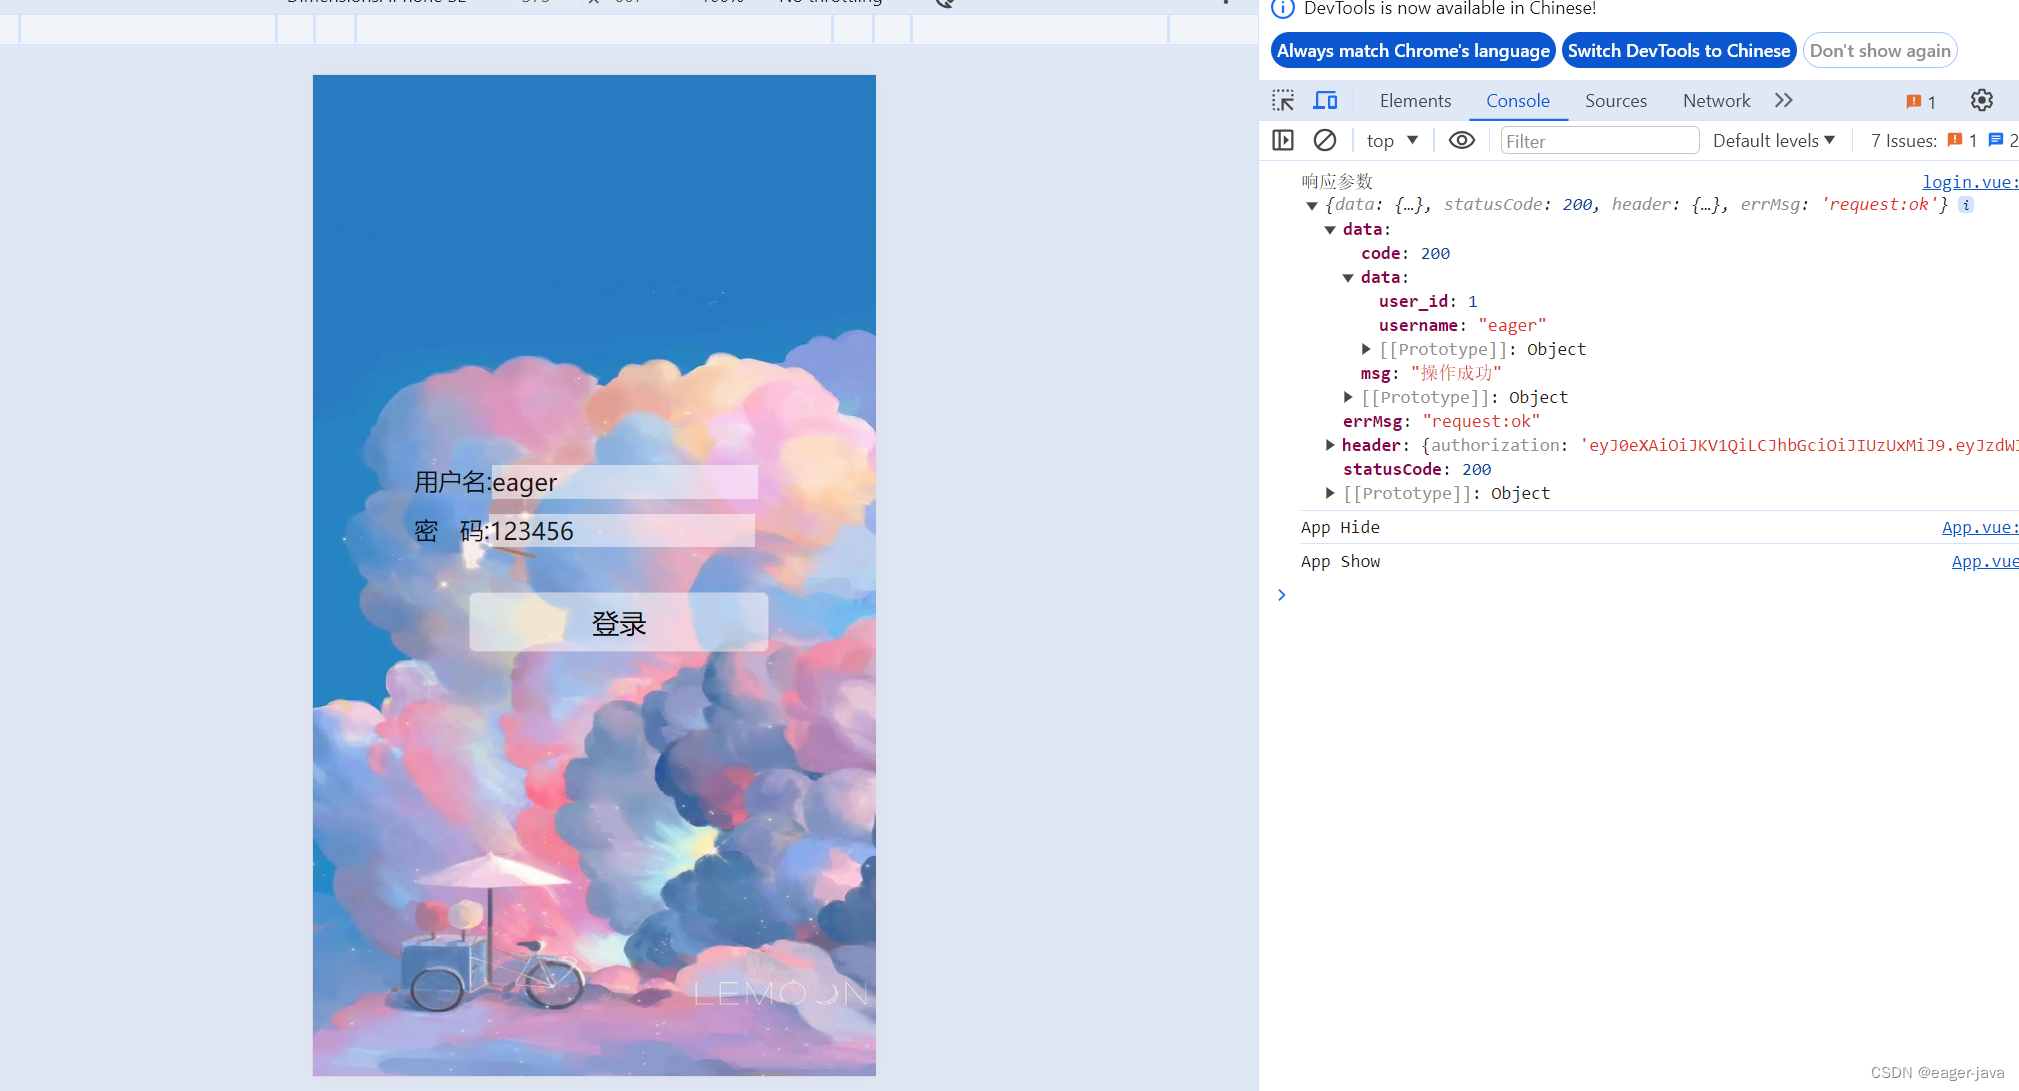The width and height of the screenshot is (2019, 1091).
Task: Activate the inspect element picker icon
Action: coord(1283,101)
